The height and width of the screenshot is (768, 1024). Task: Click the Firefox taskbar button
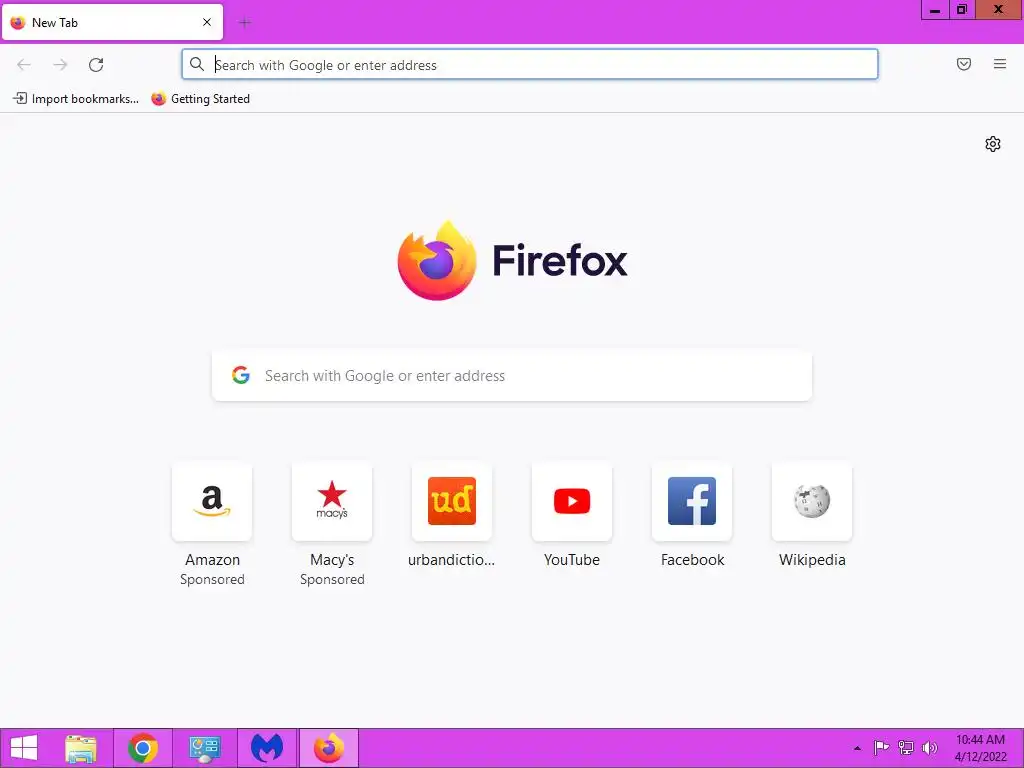pos(328,748)
